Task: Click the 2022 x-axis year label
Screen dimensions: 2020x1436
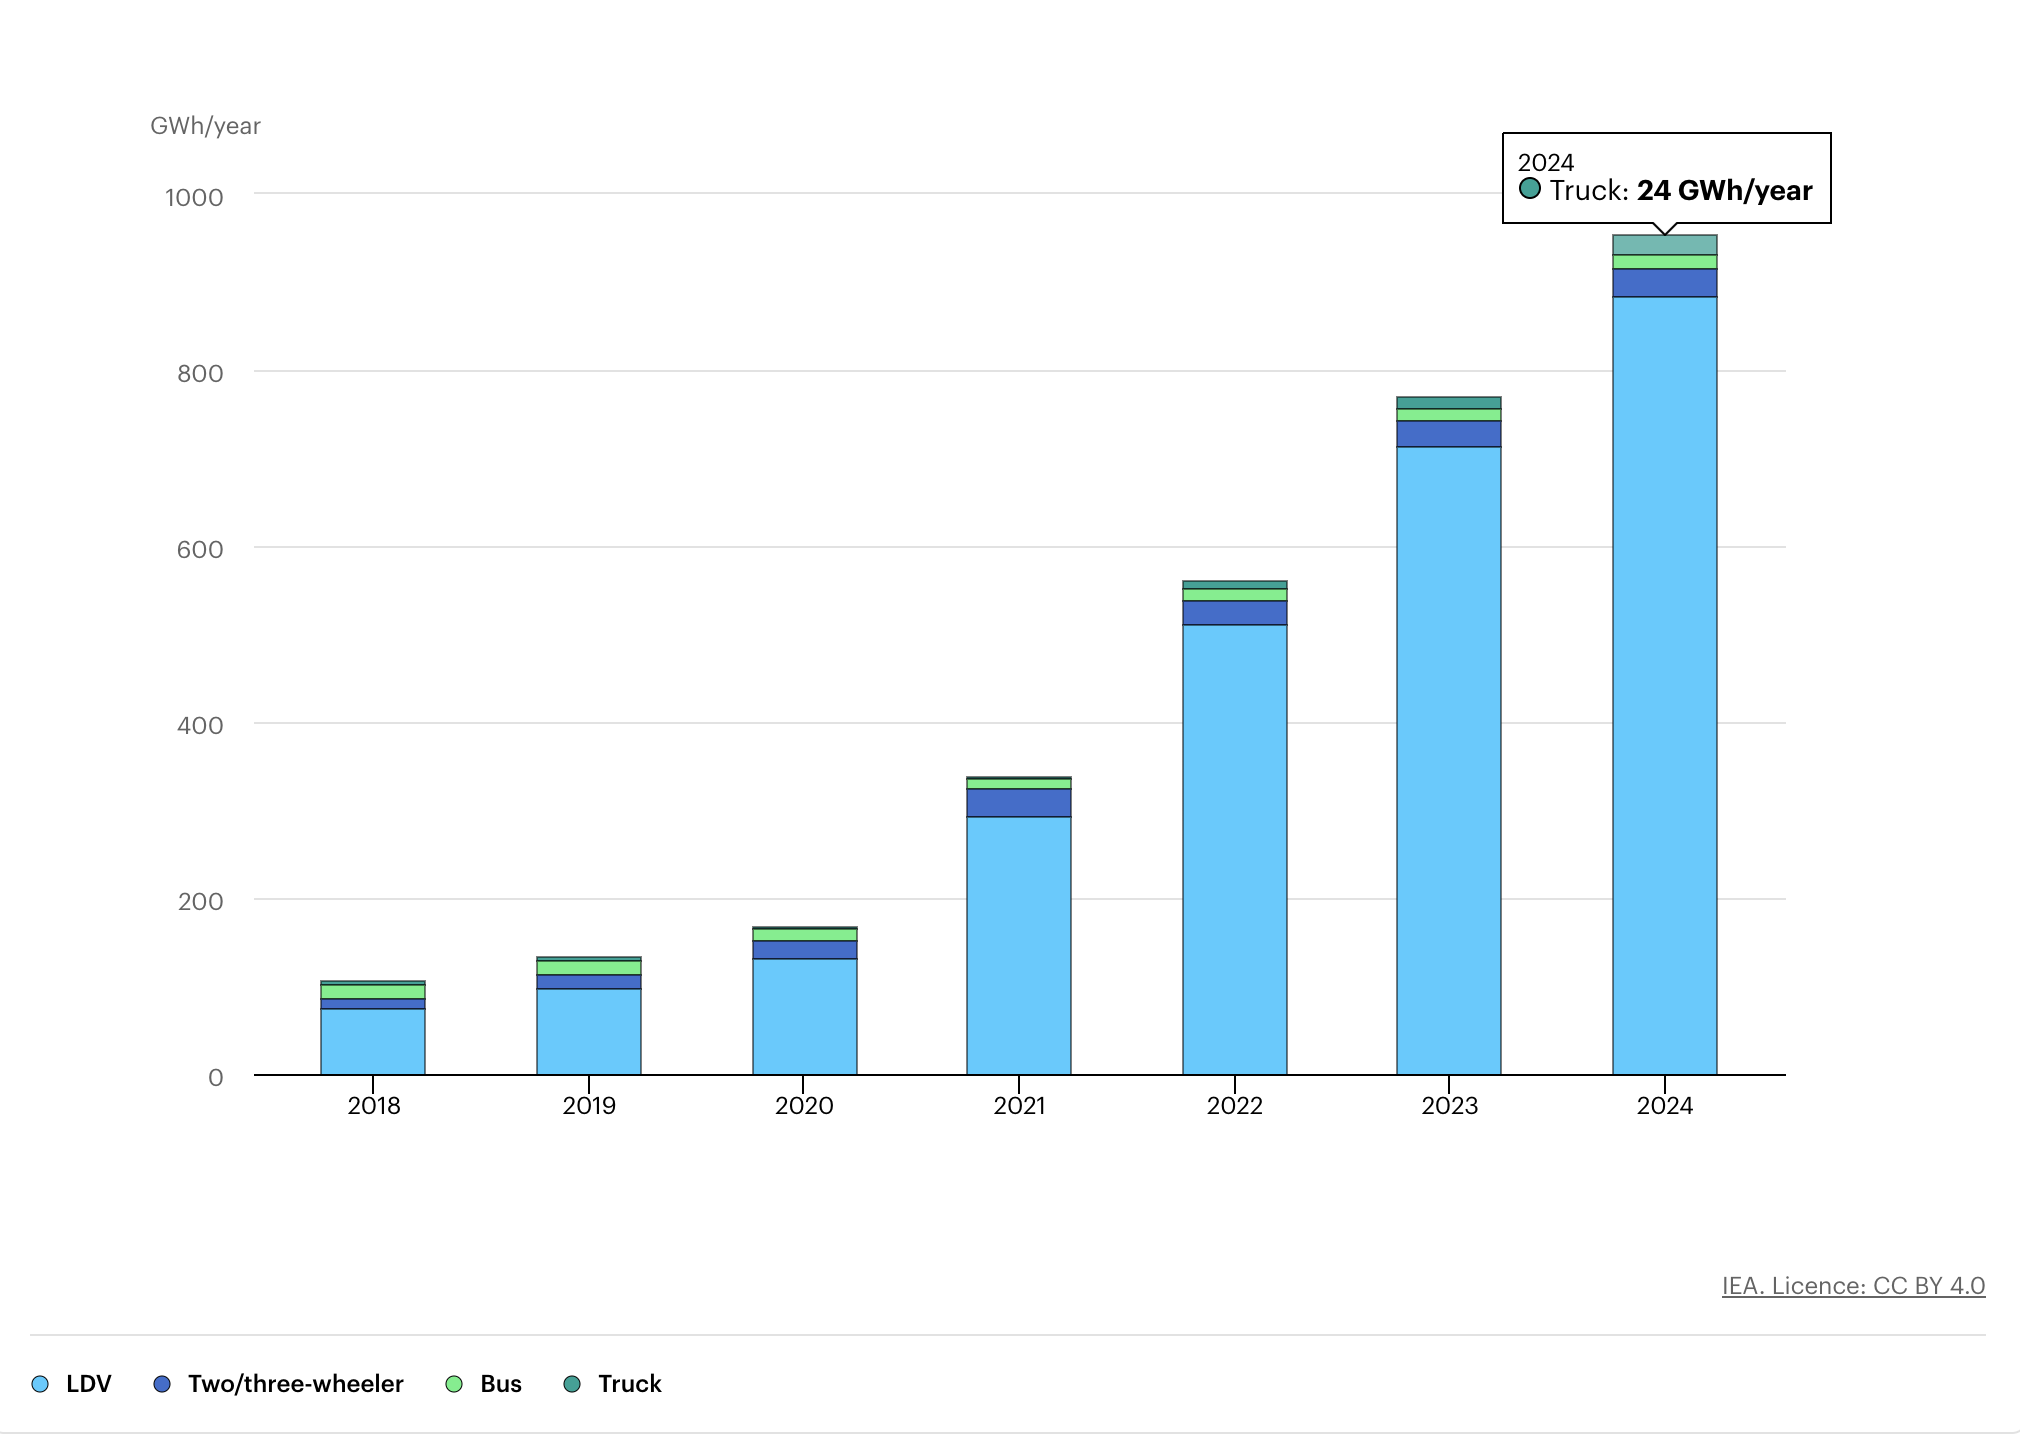Action: tap(1234, 1106)
